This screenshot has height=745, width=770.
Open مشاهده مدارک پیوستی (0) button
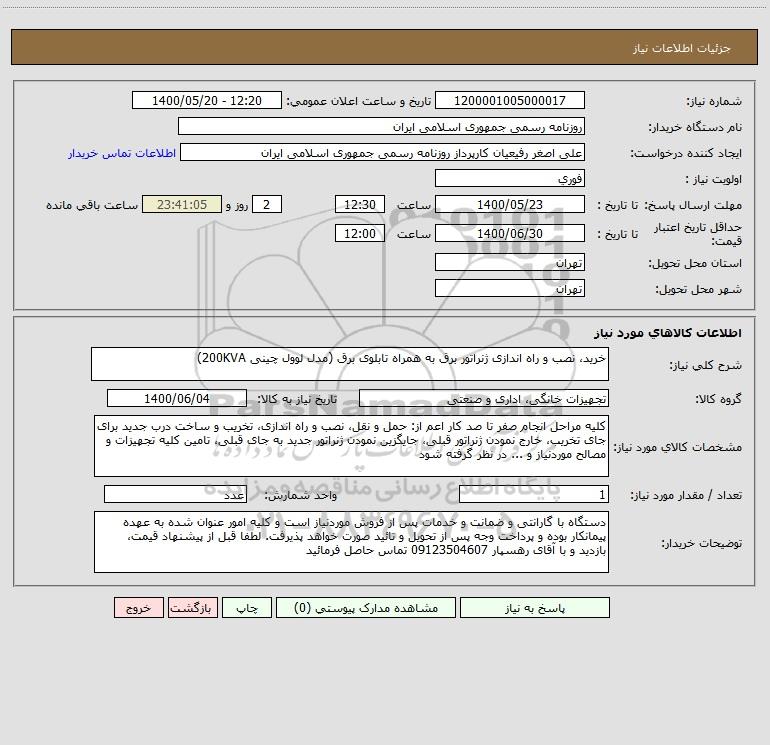click(x=365, y=607)
